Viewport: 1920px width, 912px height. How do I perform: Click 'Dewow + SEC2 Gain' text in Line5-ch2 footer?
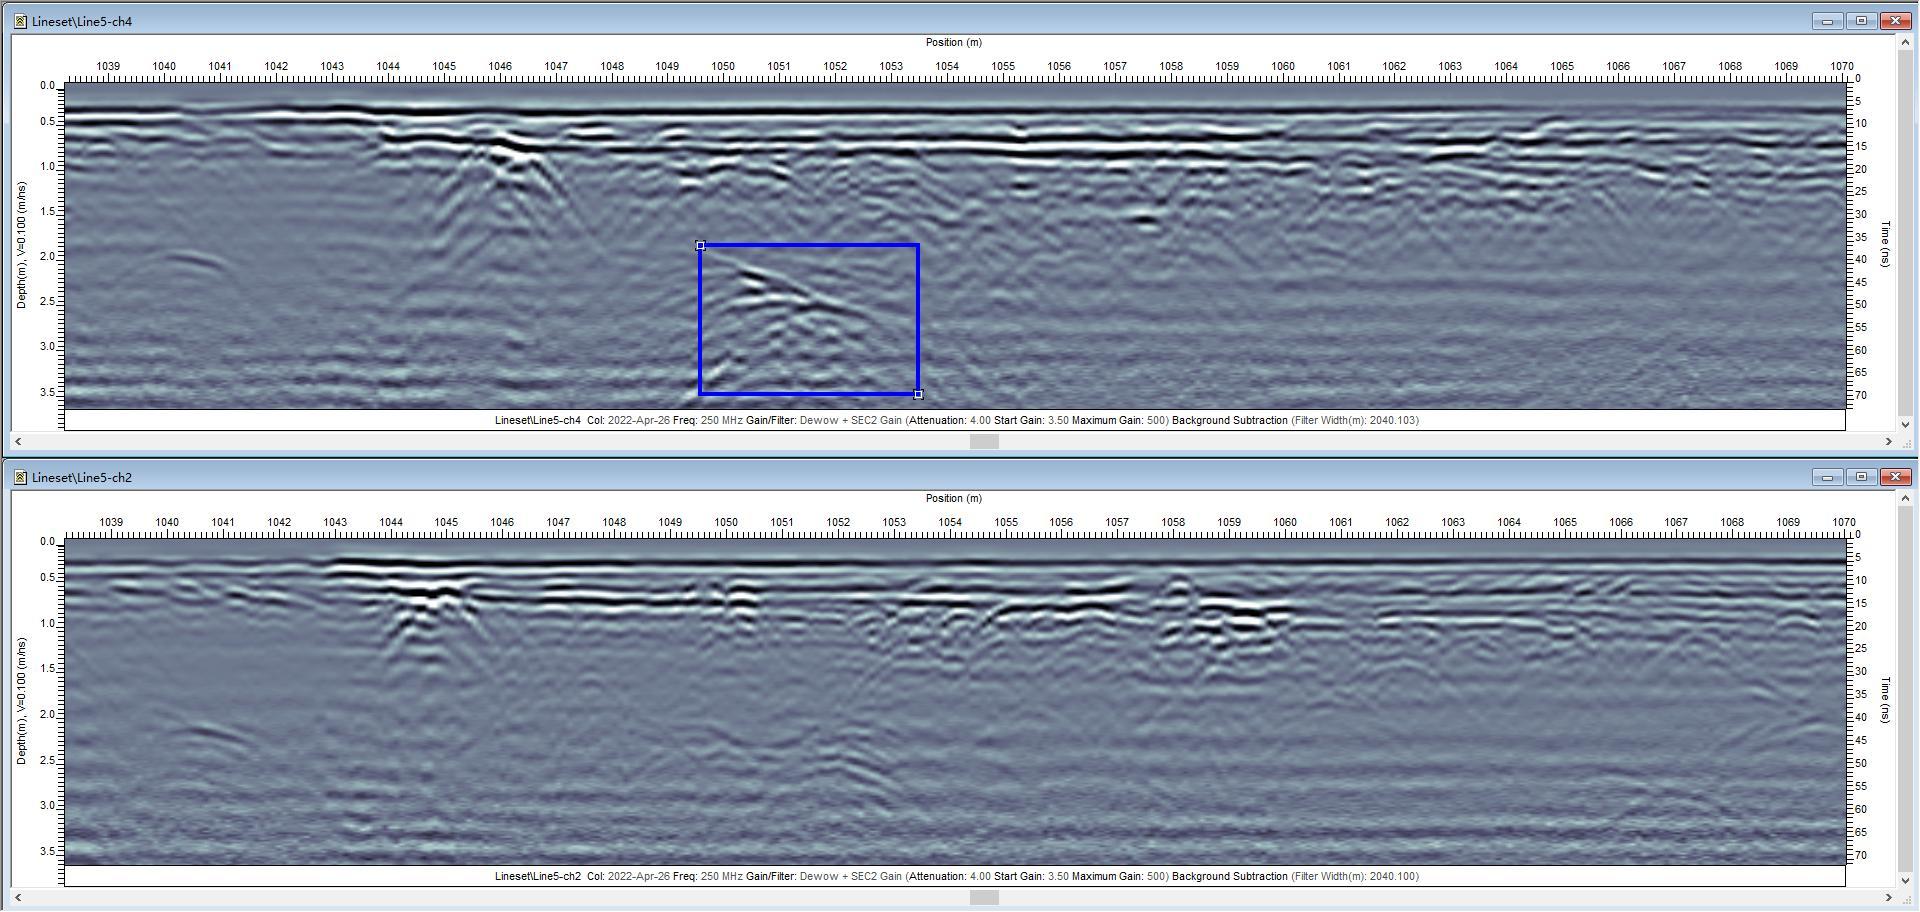[x=851, y=876]
